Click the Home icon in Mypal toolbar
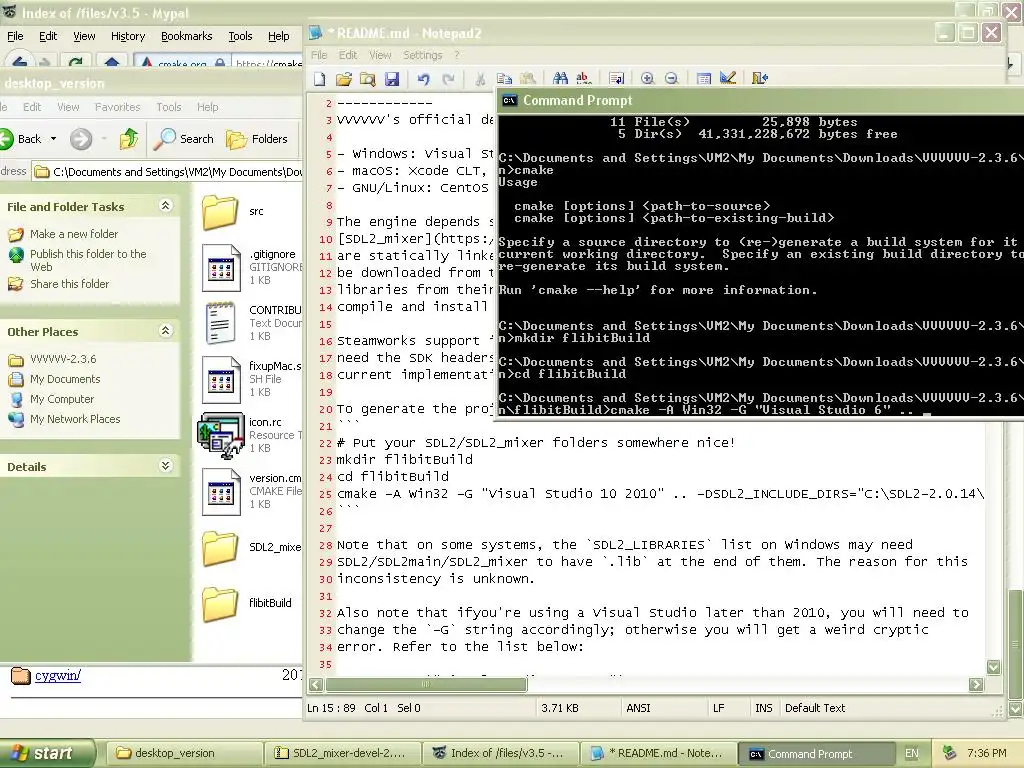 (x=112, y=63)
